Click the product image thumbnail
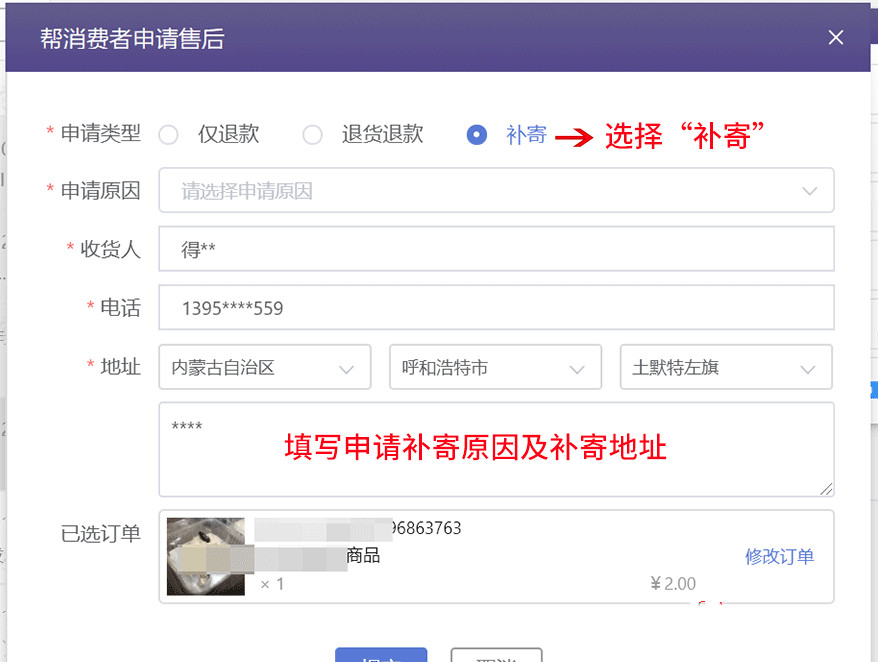 click(205, 556)
